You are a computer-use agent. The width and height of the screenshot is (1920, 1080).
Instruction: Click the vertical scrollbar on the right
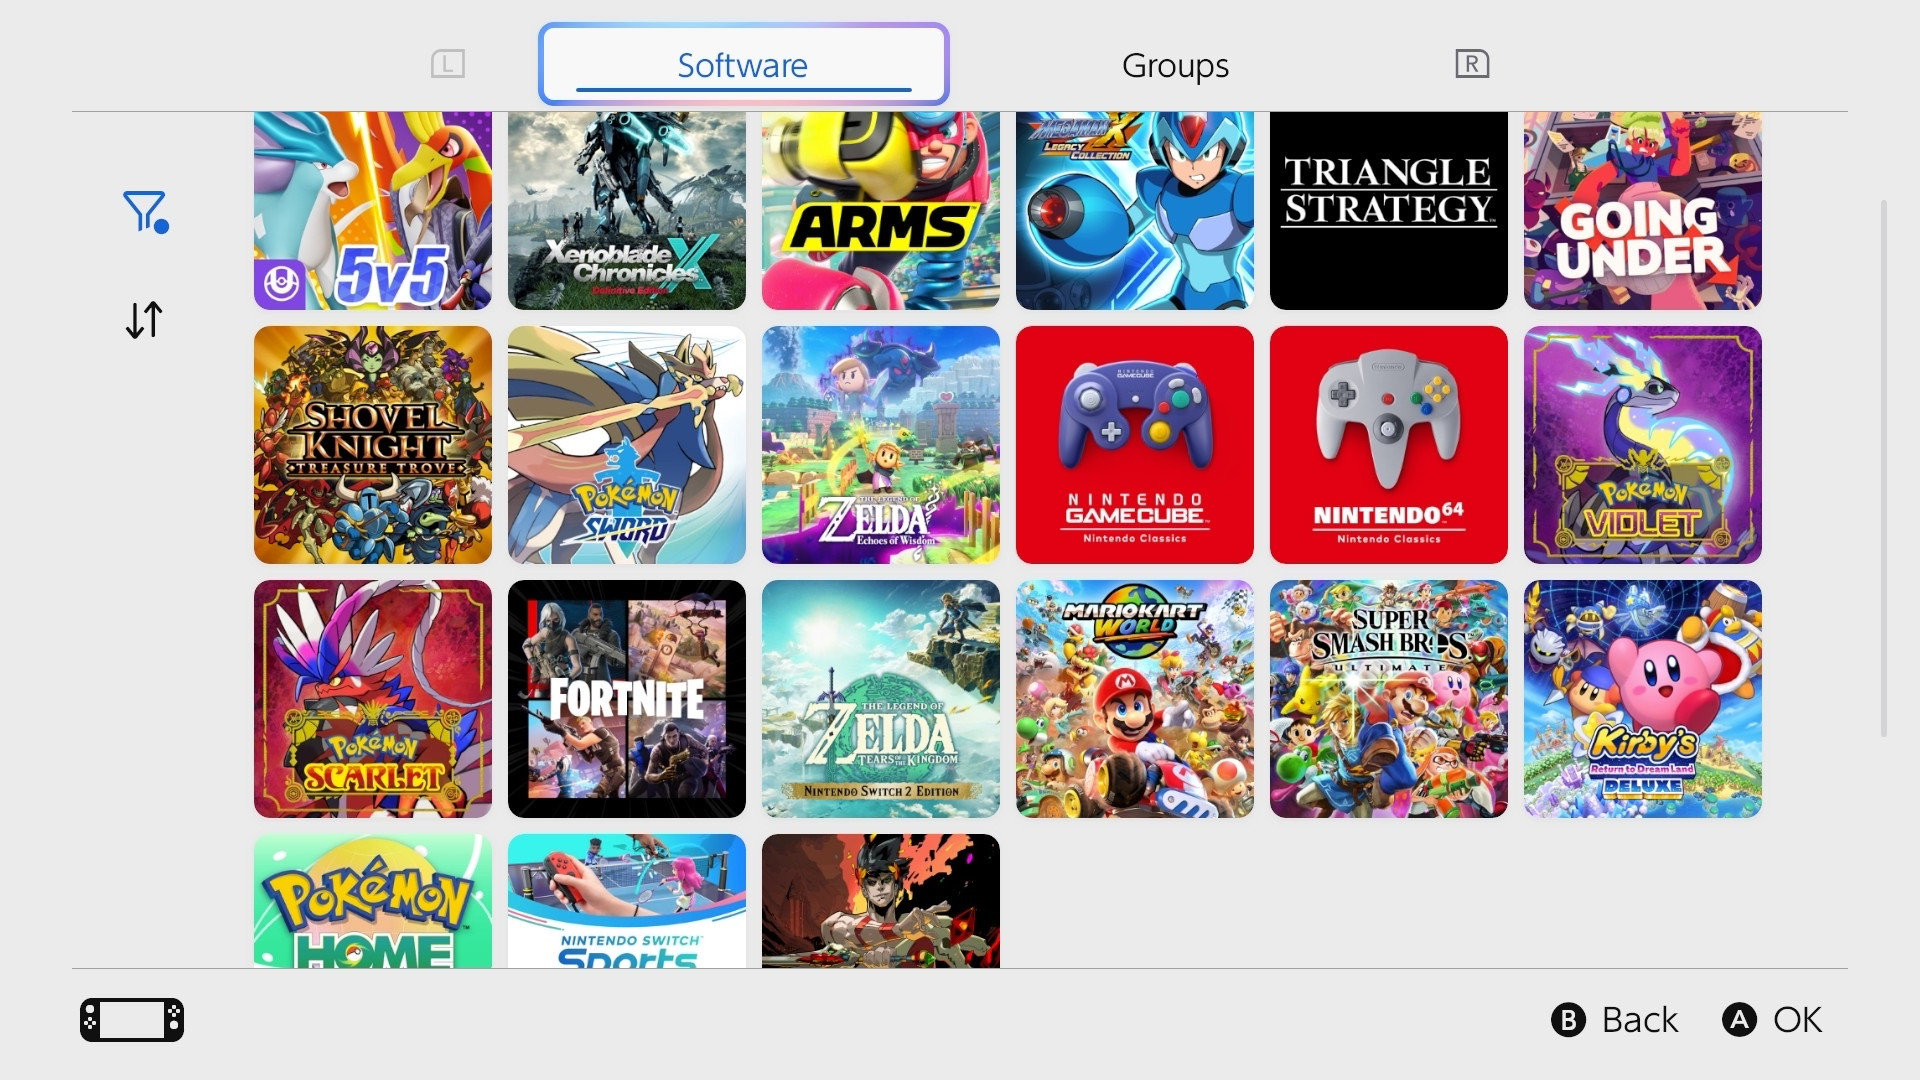1884,468
